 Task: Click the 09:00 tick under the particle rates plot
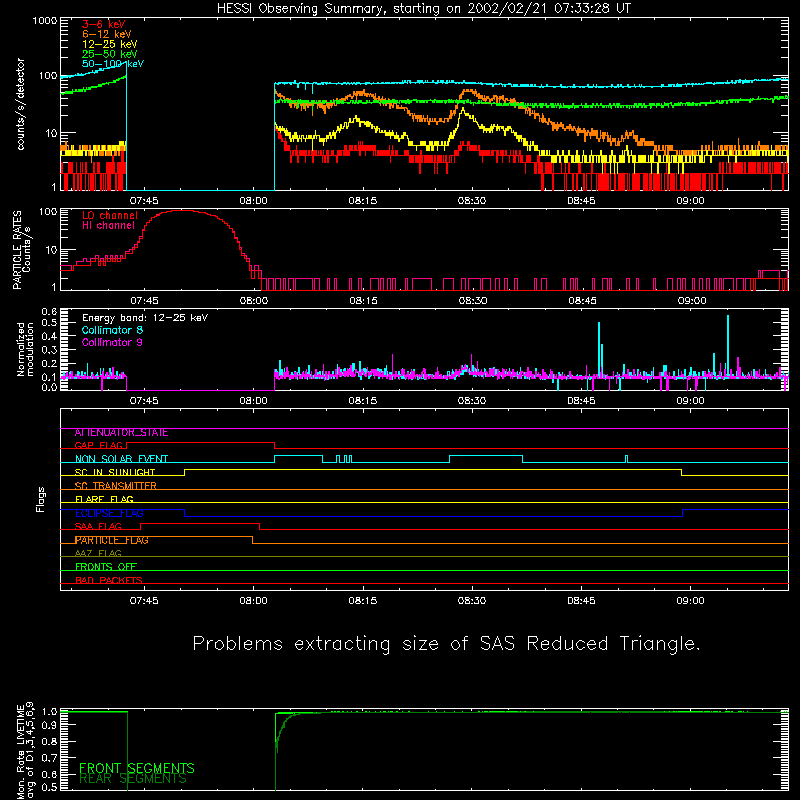click(x=691, y=301)
